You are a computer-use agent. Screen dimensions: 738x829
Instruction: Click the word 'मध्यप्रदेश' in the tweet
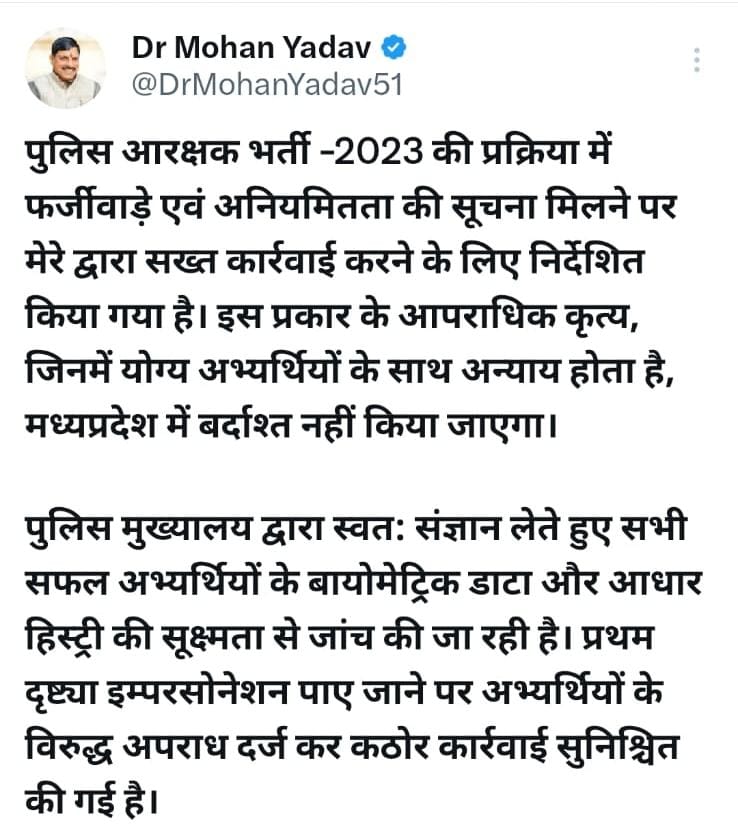[x=91, y=426]
